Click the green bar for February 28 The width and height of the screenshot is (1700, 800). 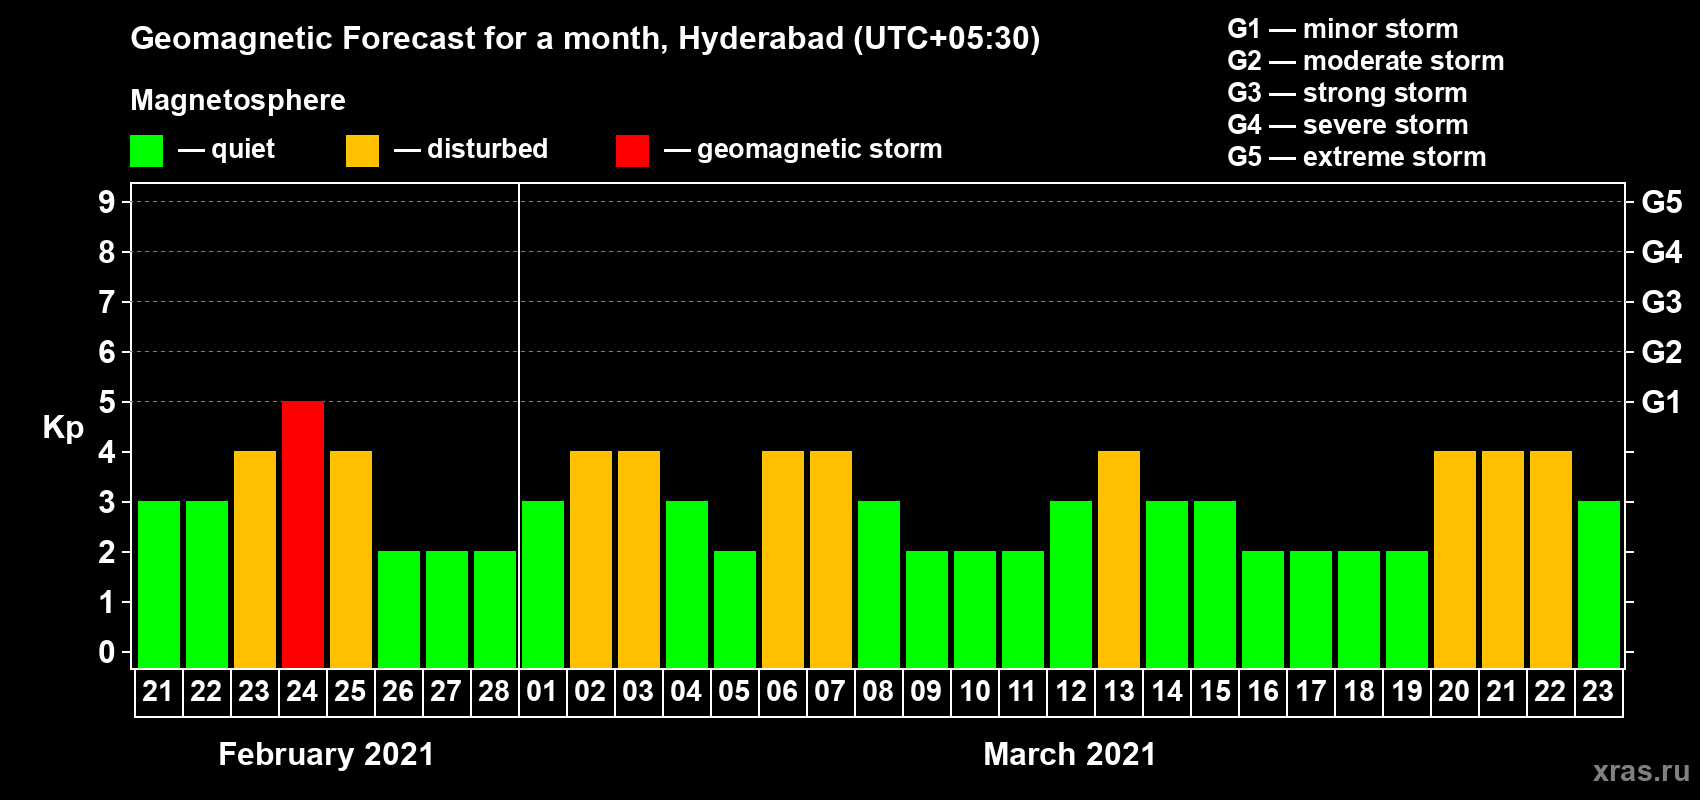pyautogui.click(x=495, y=610)
